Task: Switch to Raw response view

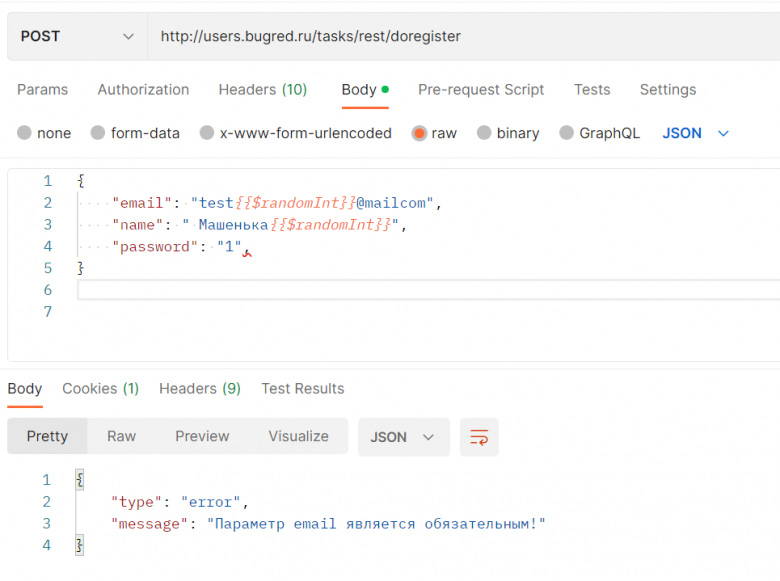Action: pos(121,436)
